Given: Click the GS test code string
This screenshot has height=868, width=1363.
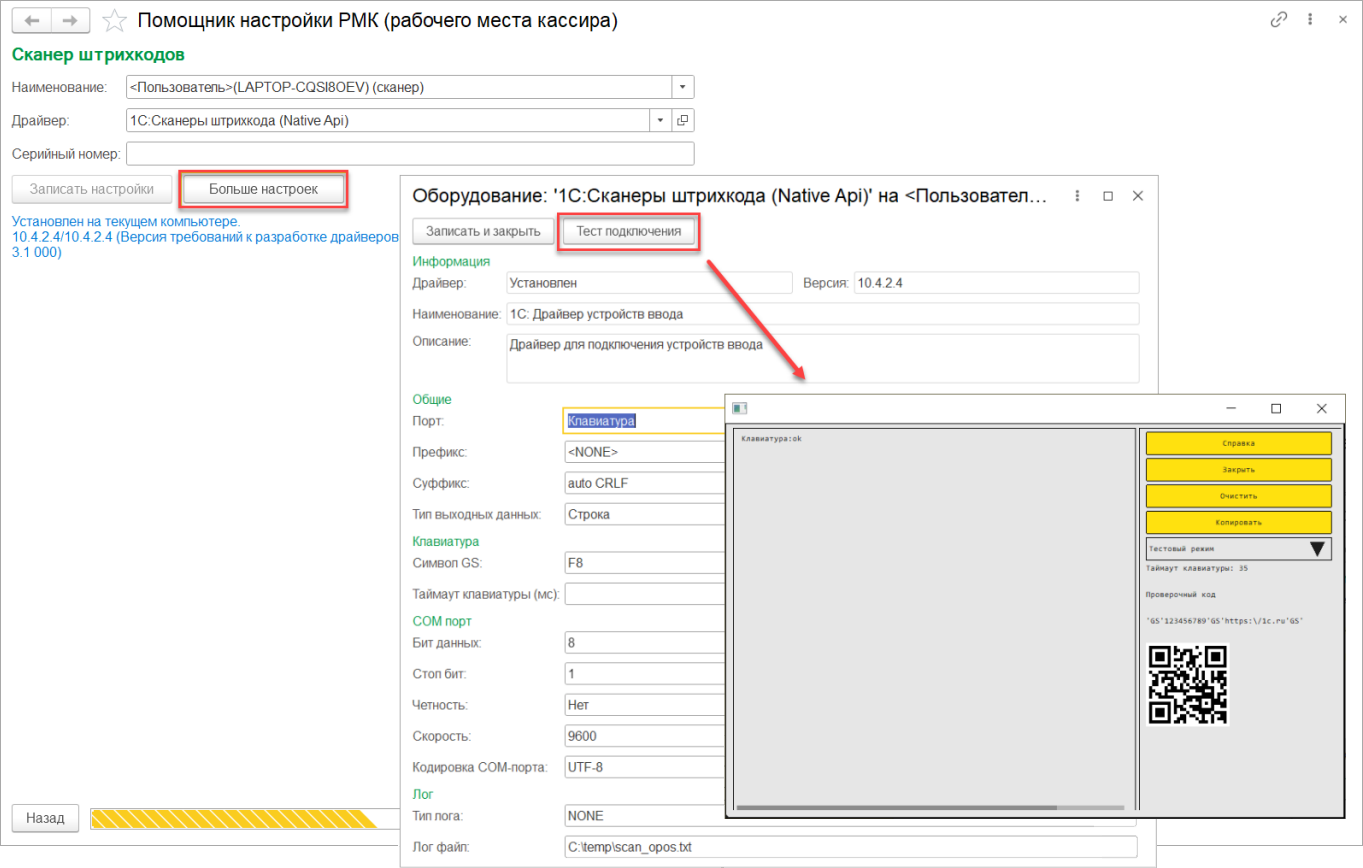Looking at the screenshot, I should point(1226,621).
